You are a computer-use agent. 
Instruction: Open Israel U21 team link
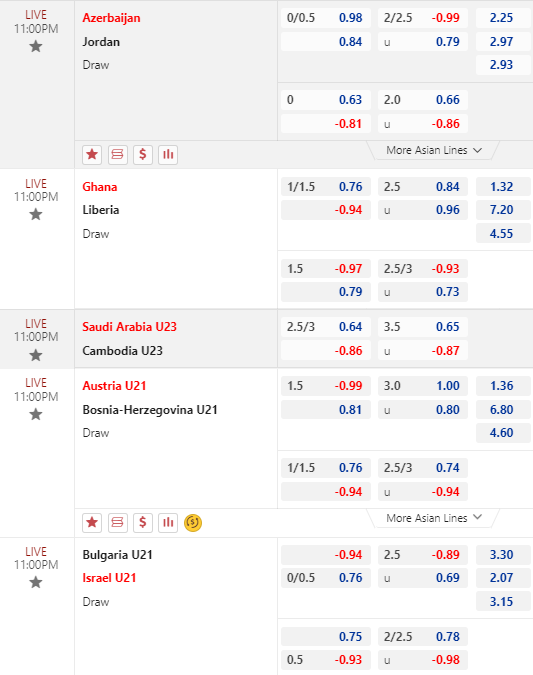(x=109, y=578)
